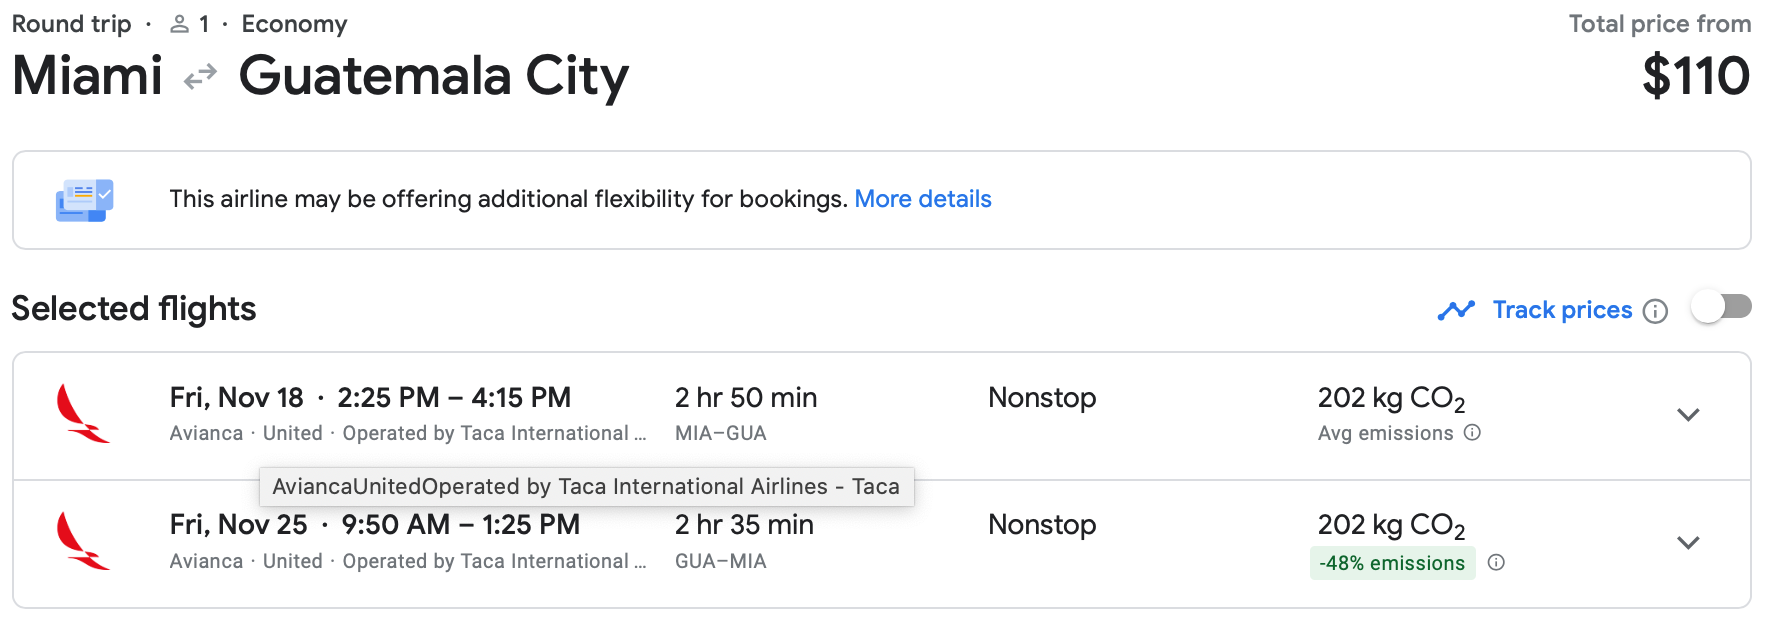1776x620 pixels.
Task: Click info icon beside Avg emissions
Action: tap(1472, 433)
